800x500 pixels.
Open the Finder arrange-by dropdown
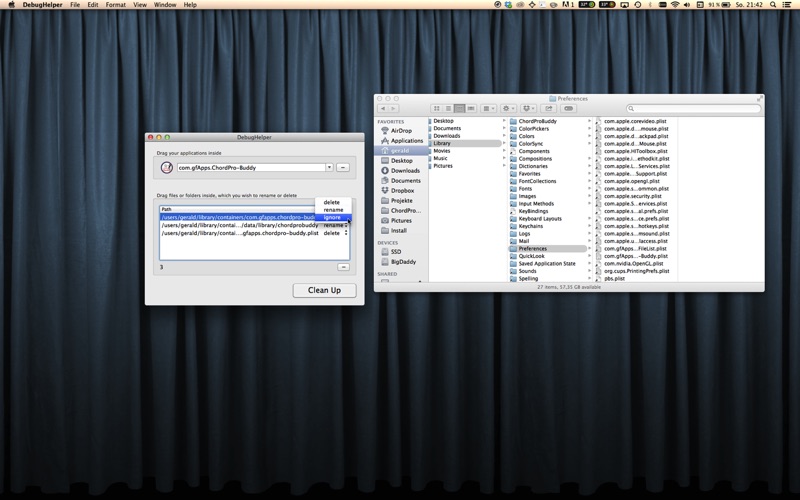tap(488, 108)
